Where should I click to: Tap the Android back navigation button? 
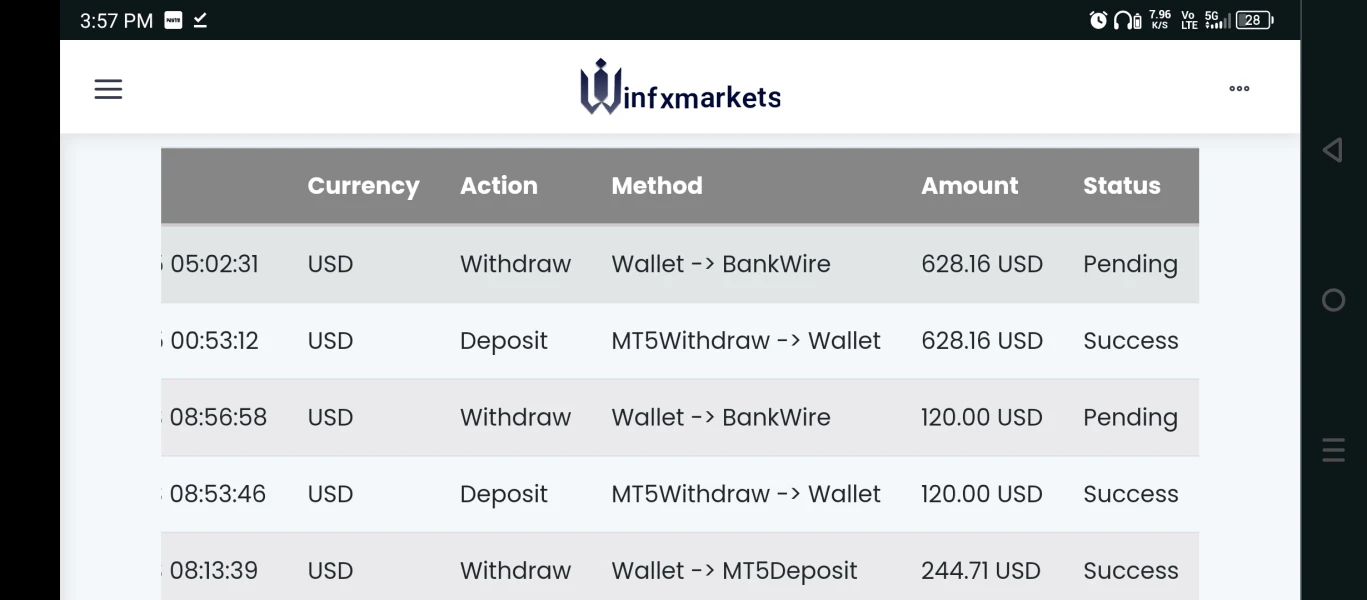[1332, 150]
